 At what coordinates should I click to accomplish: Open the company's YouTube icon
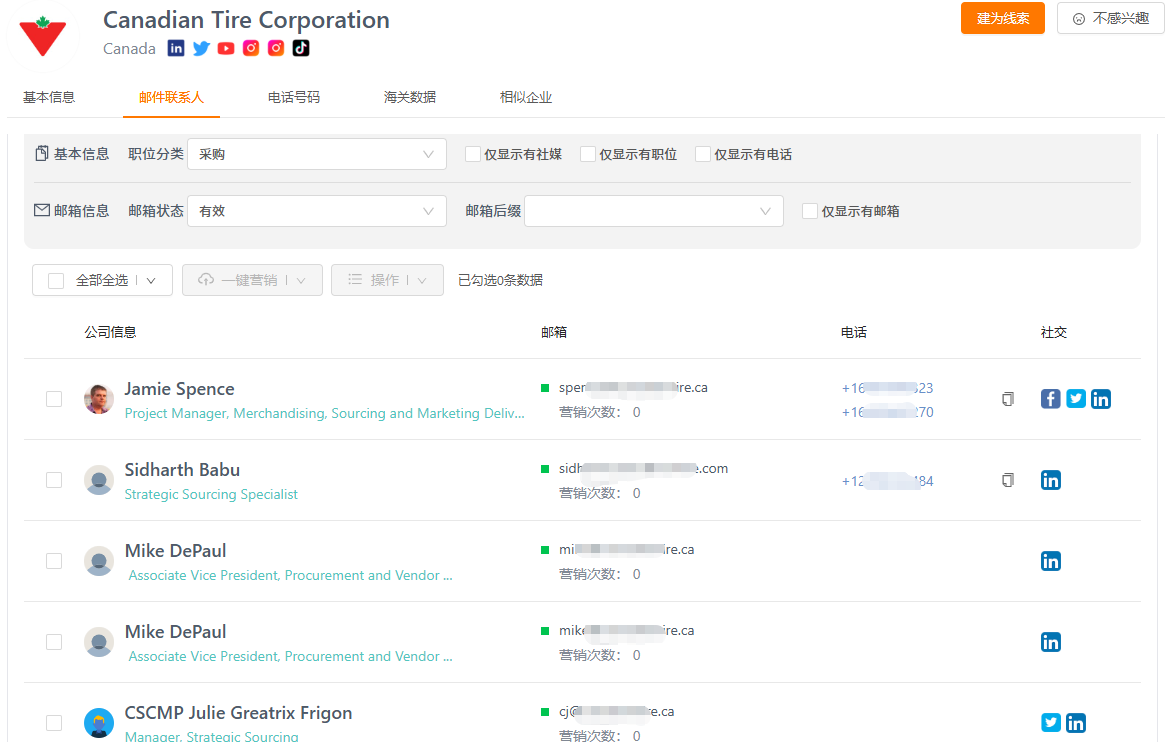click(226, 48)
